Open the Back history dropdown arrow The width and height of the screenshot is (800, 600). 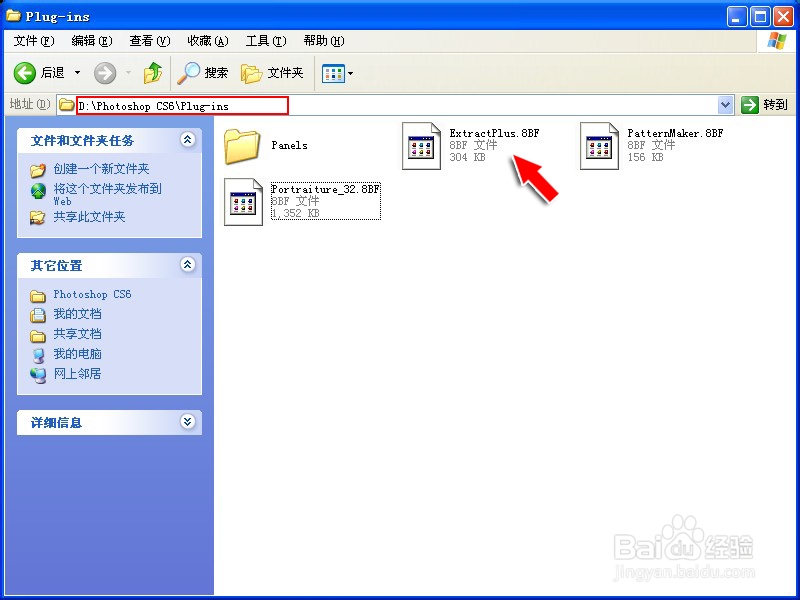78,73
